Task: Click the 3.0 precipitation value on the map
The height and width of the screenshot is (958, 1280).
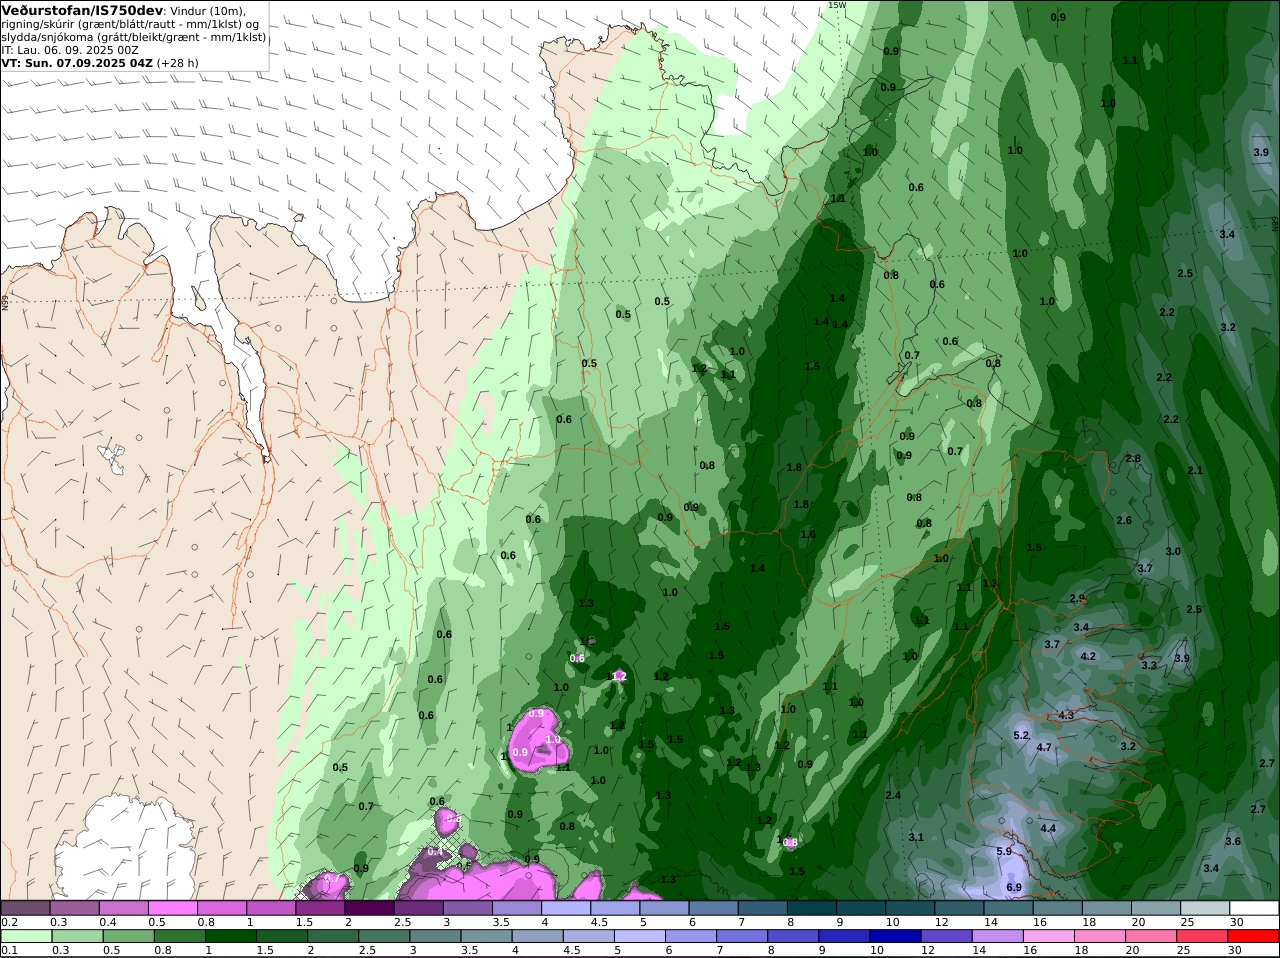Action: 1173,551
